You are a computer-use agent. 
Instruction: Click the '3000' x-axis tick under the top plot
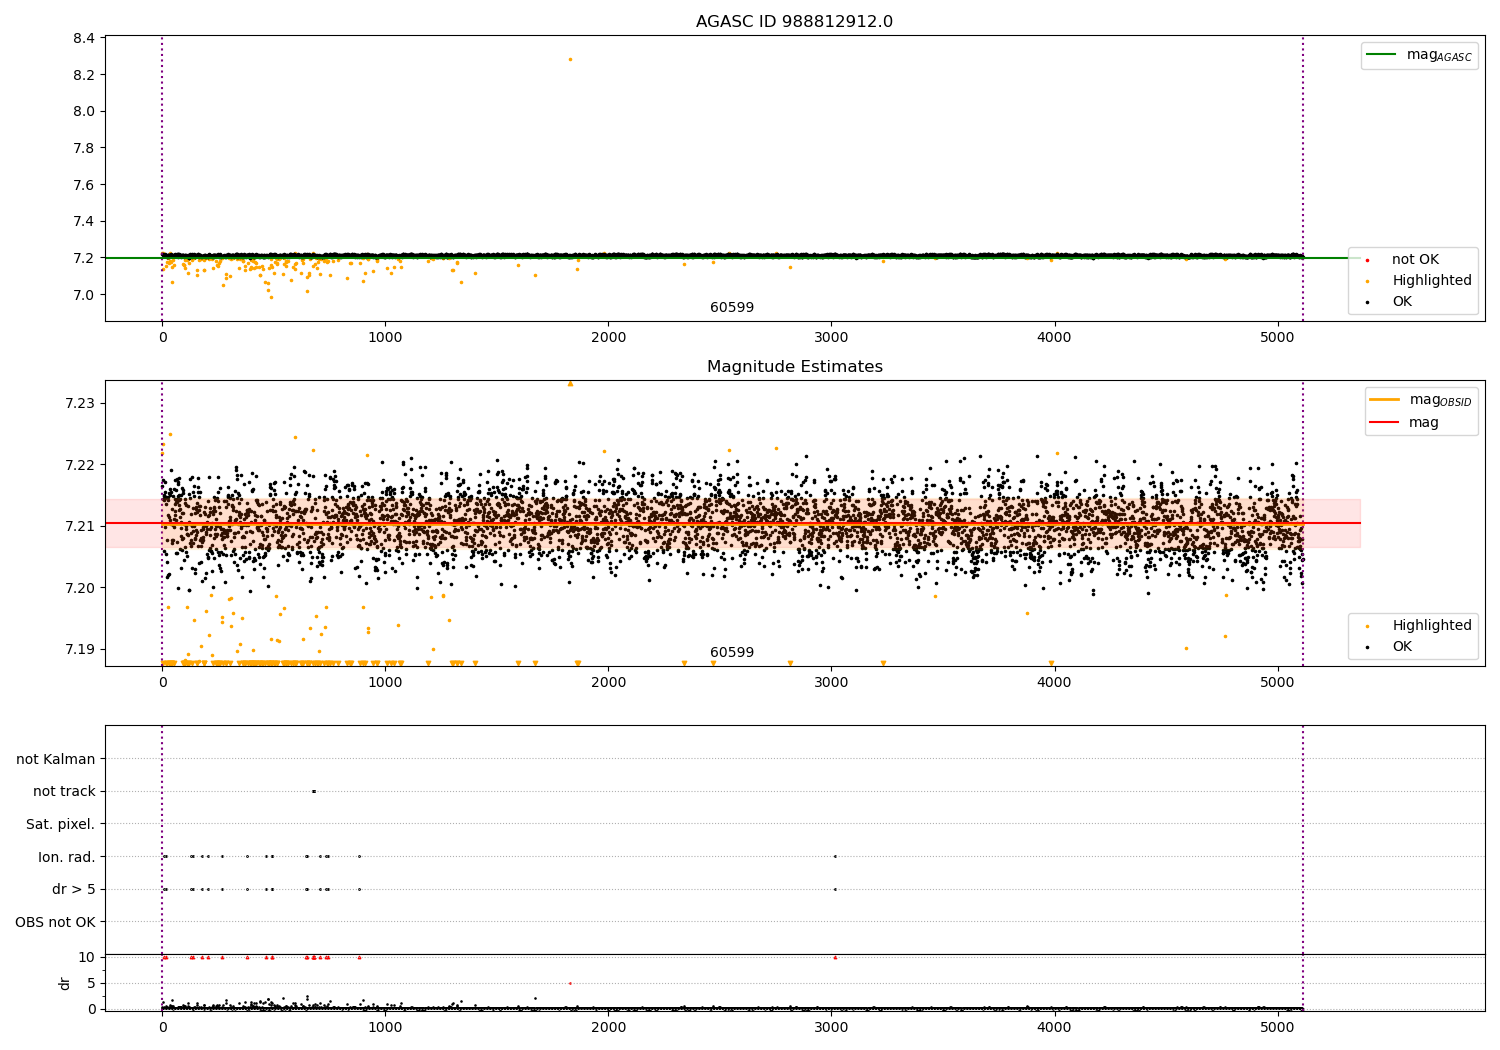832,338
